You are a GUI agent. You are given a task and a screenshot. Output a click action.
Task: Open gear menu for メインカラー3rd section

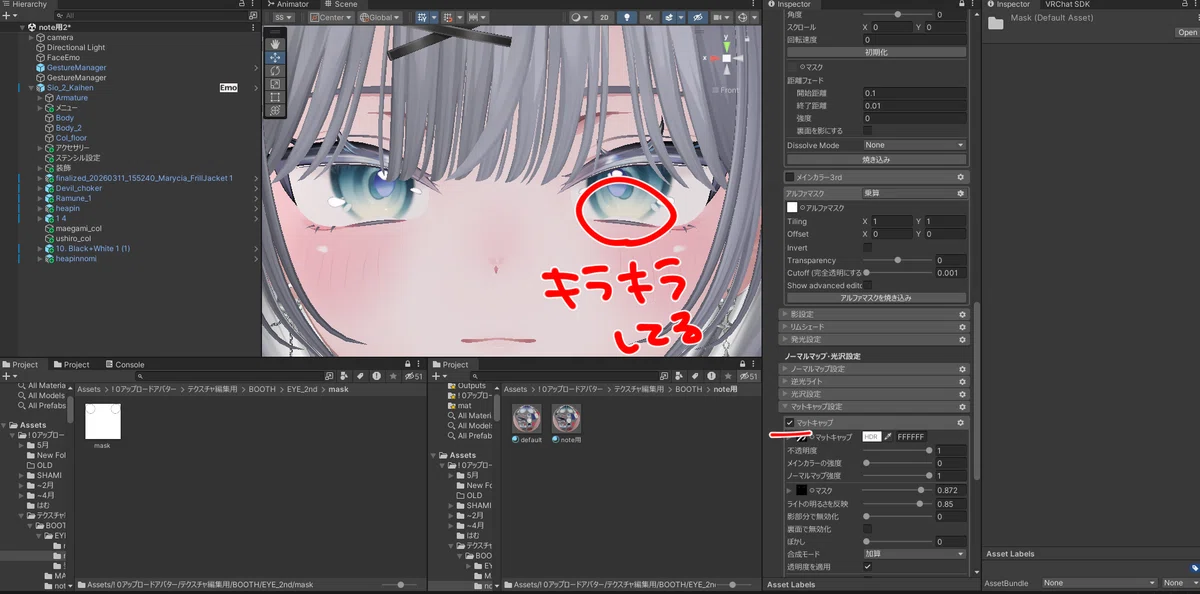tap(962, 177)
